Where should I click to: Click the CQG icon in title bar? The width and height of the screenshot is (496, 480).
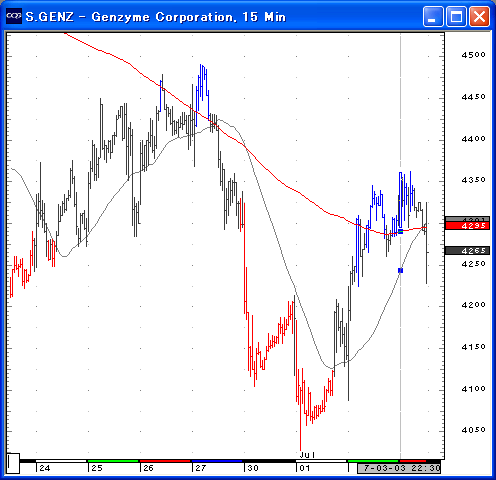(x=14, y=16)
